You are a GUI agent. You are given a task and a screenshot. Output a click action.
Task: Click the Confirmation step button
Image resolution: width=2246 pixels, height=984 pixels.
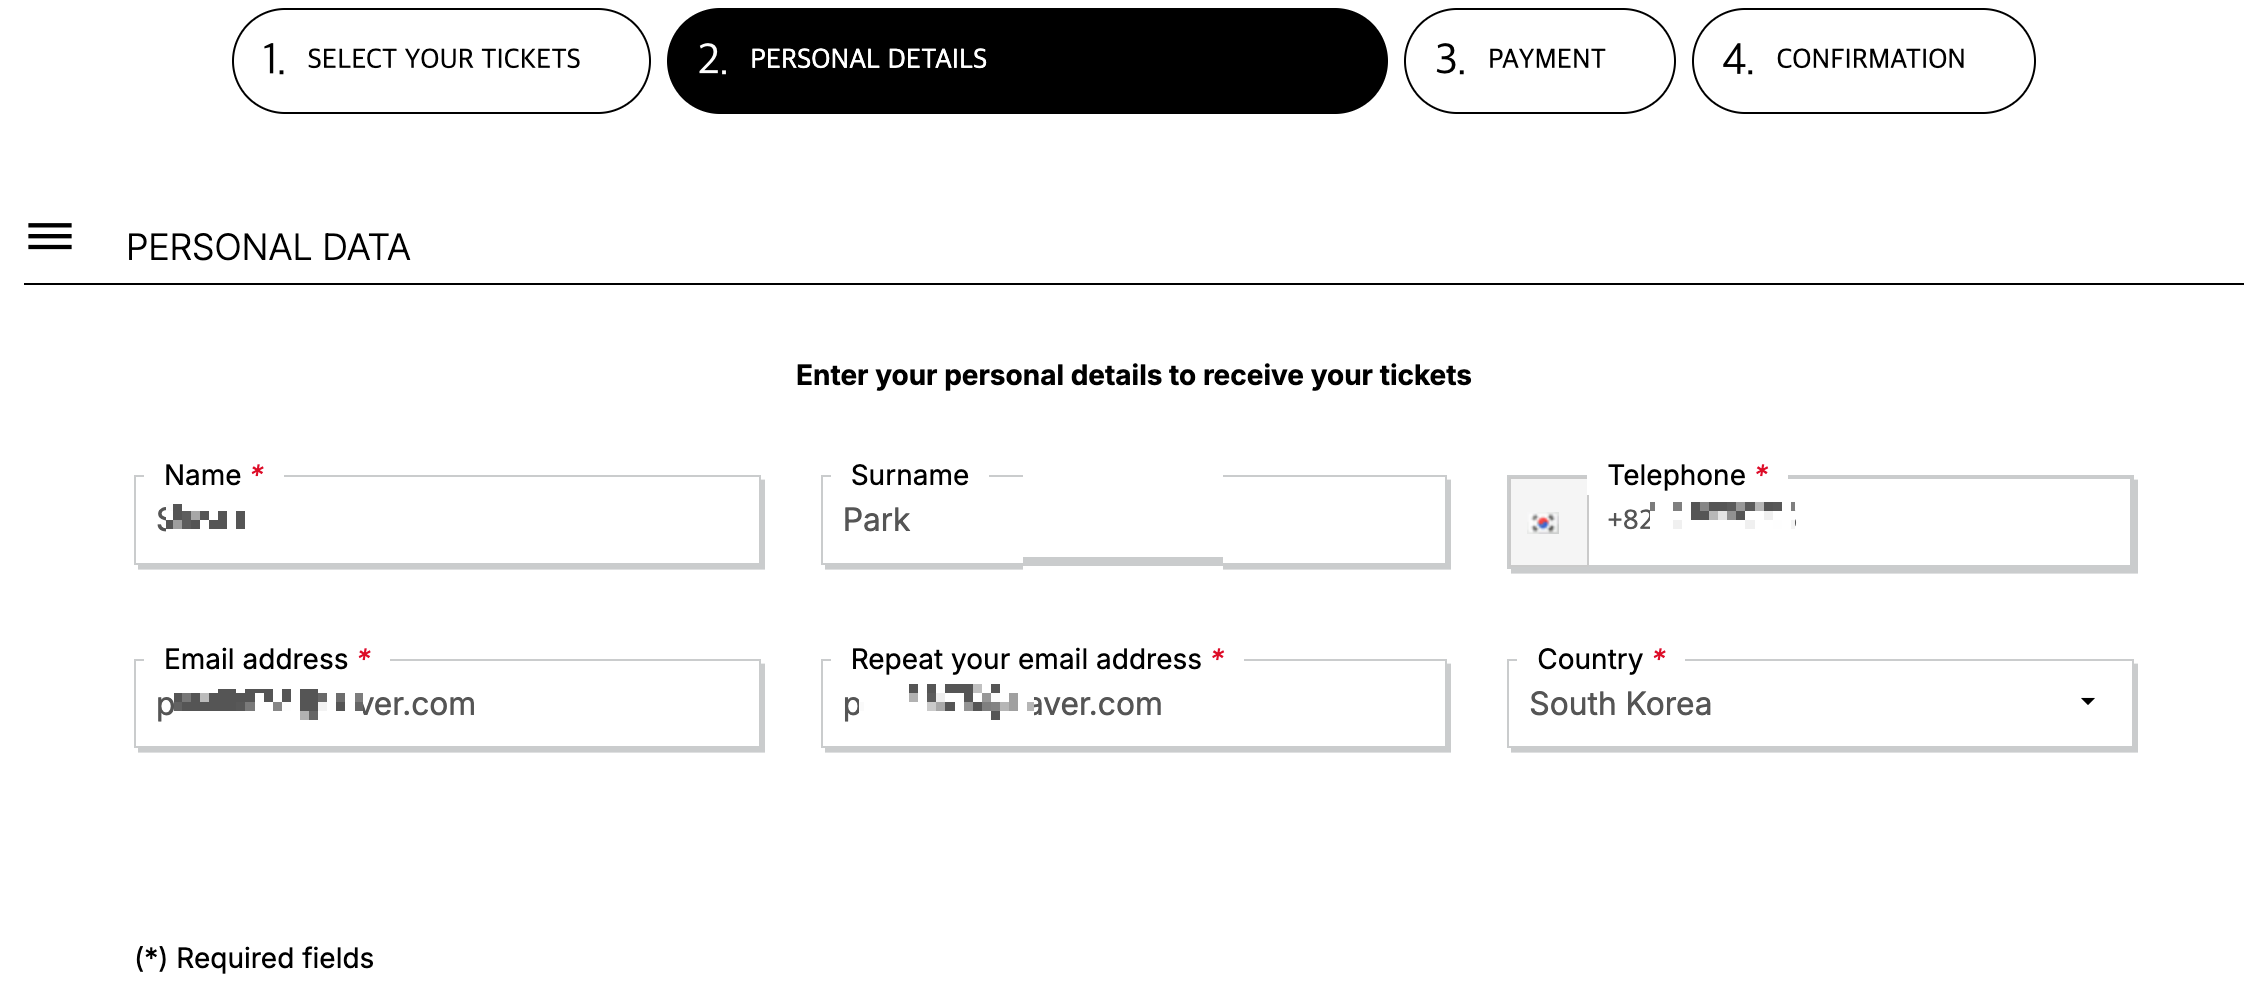(1862, 60)
